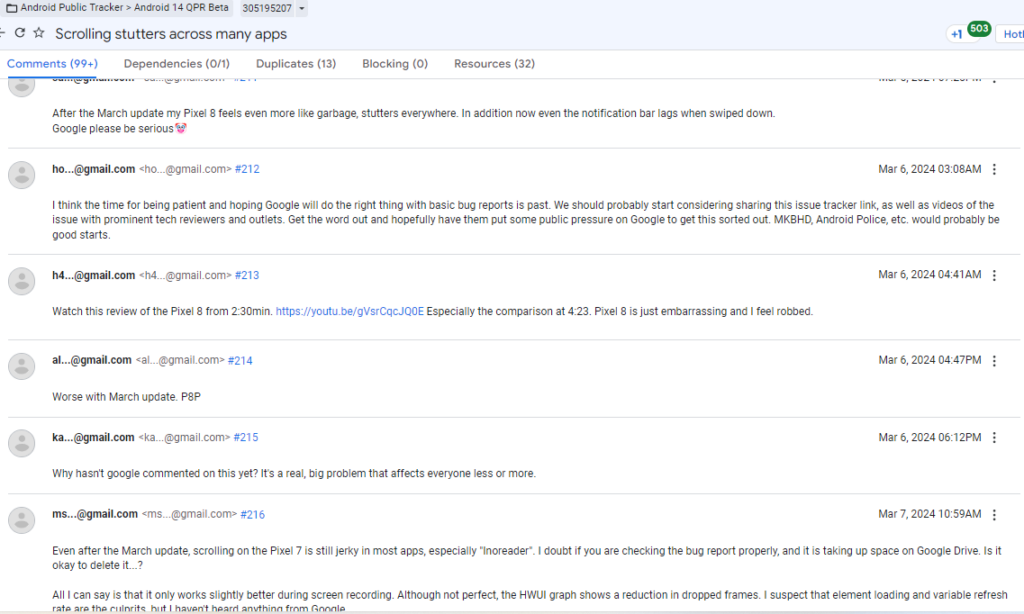Open the issue ID 305195207 dropdown arrow
This screenshot has width=1024, height=614.
tap(302, 8)
